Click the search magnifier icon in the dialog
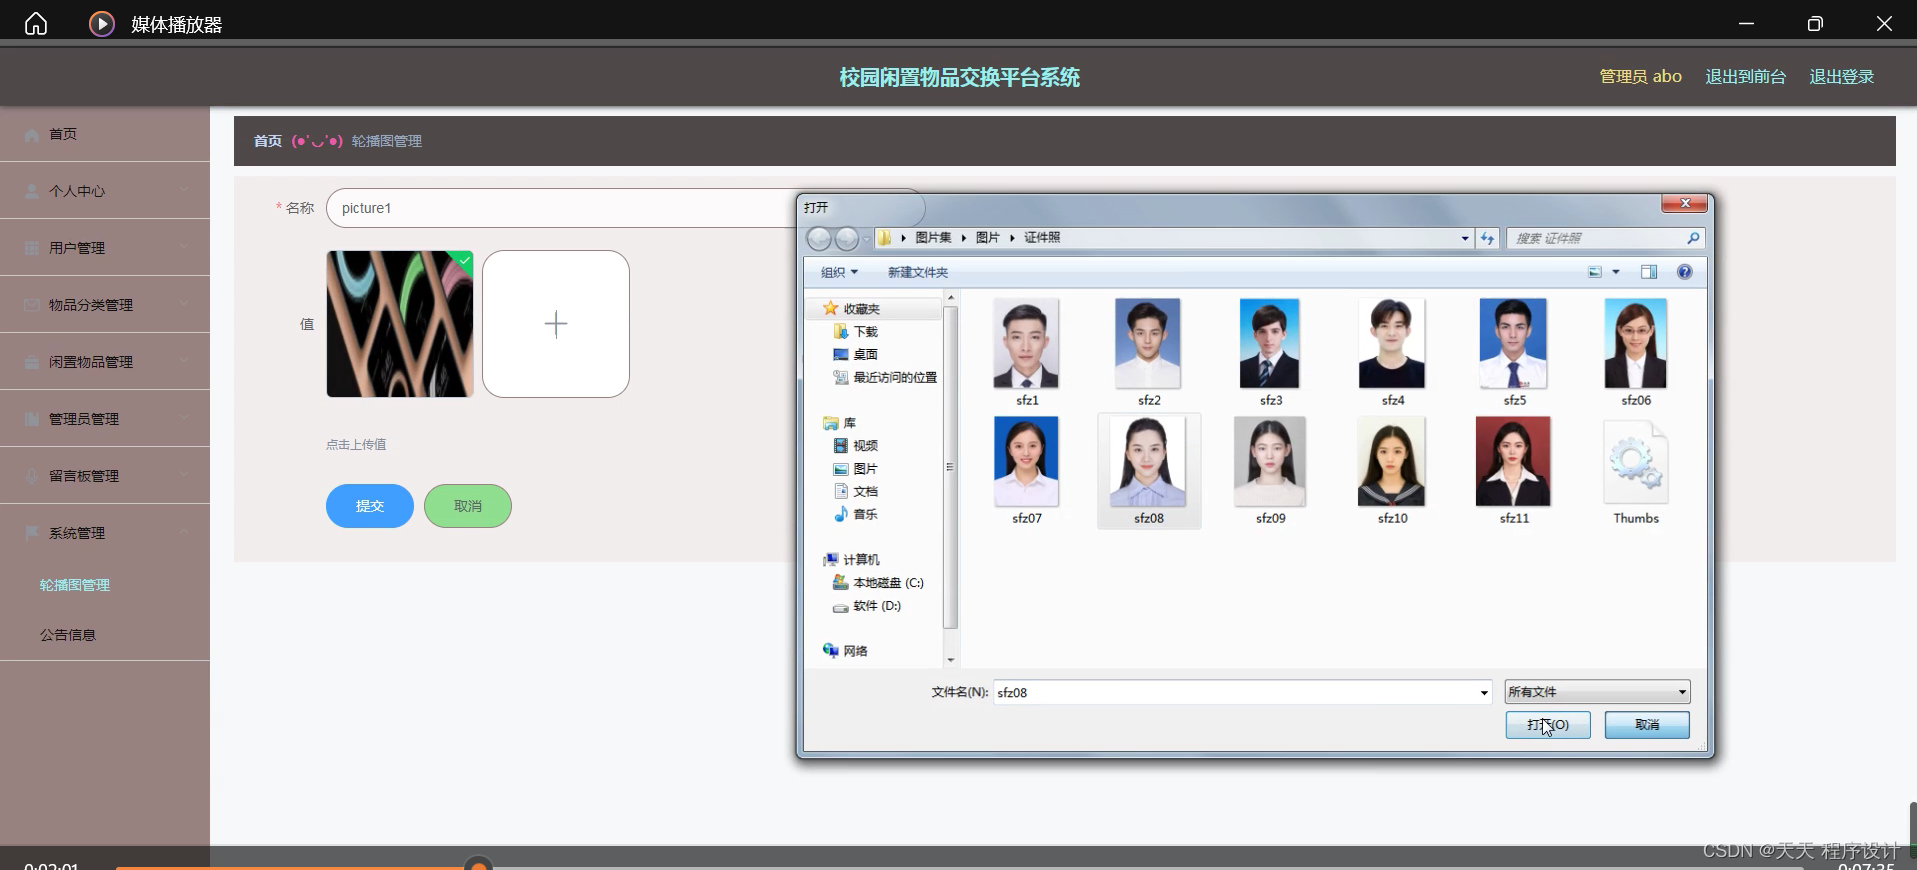This screenshot has height=870, width=1917. click(x=1693, y=238)
